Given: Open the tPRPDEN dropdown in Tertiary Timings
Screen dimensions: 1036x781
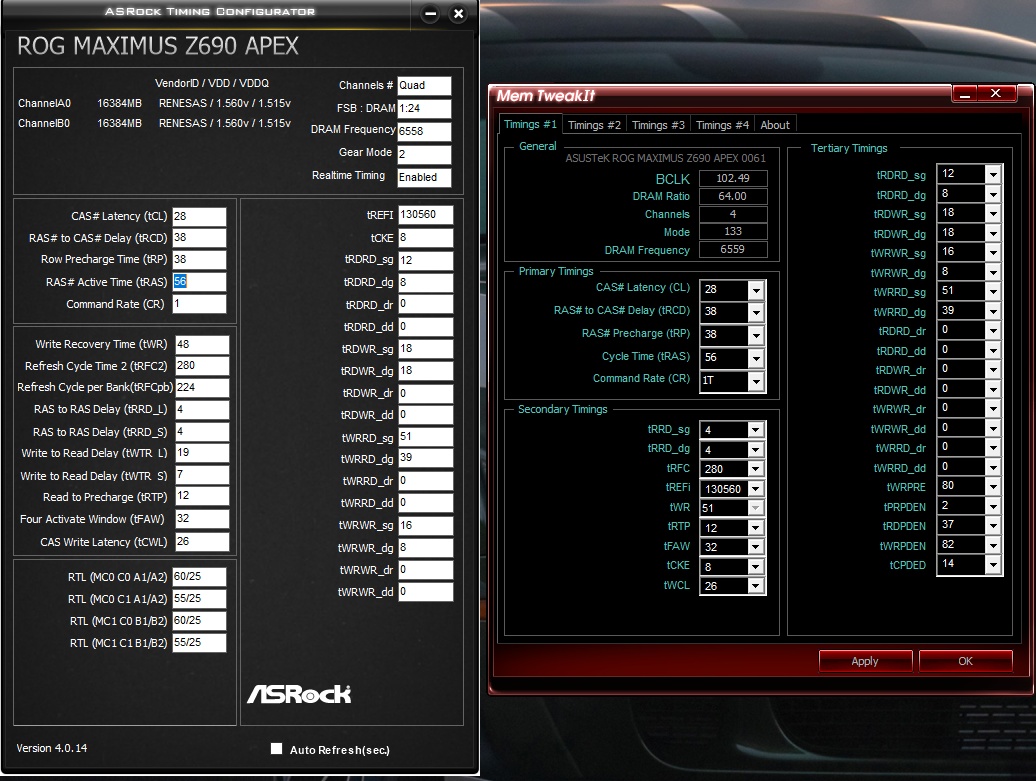Looking at the screenshot, I should point(992,506).
